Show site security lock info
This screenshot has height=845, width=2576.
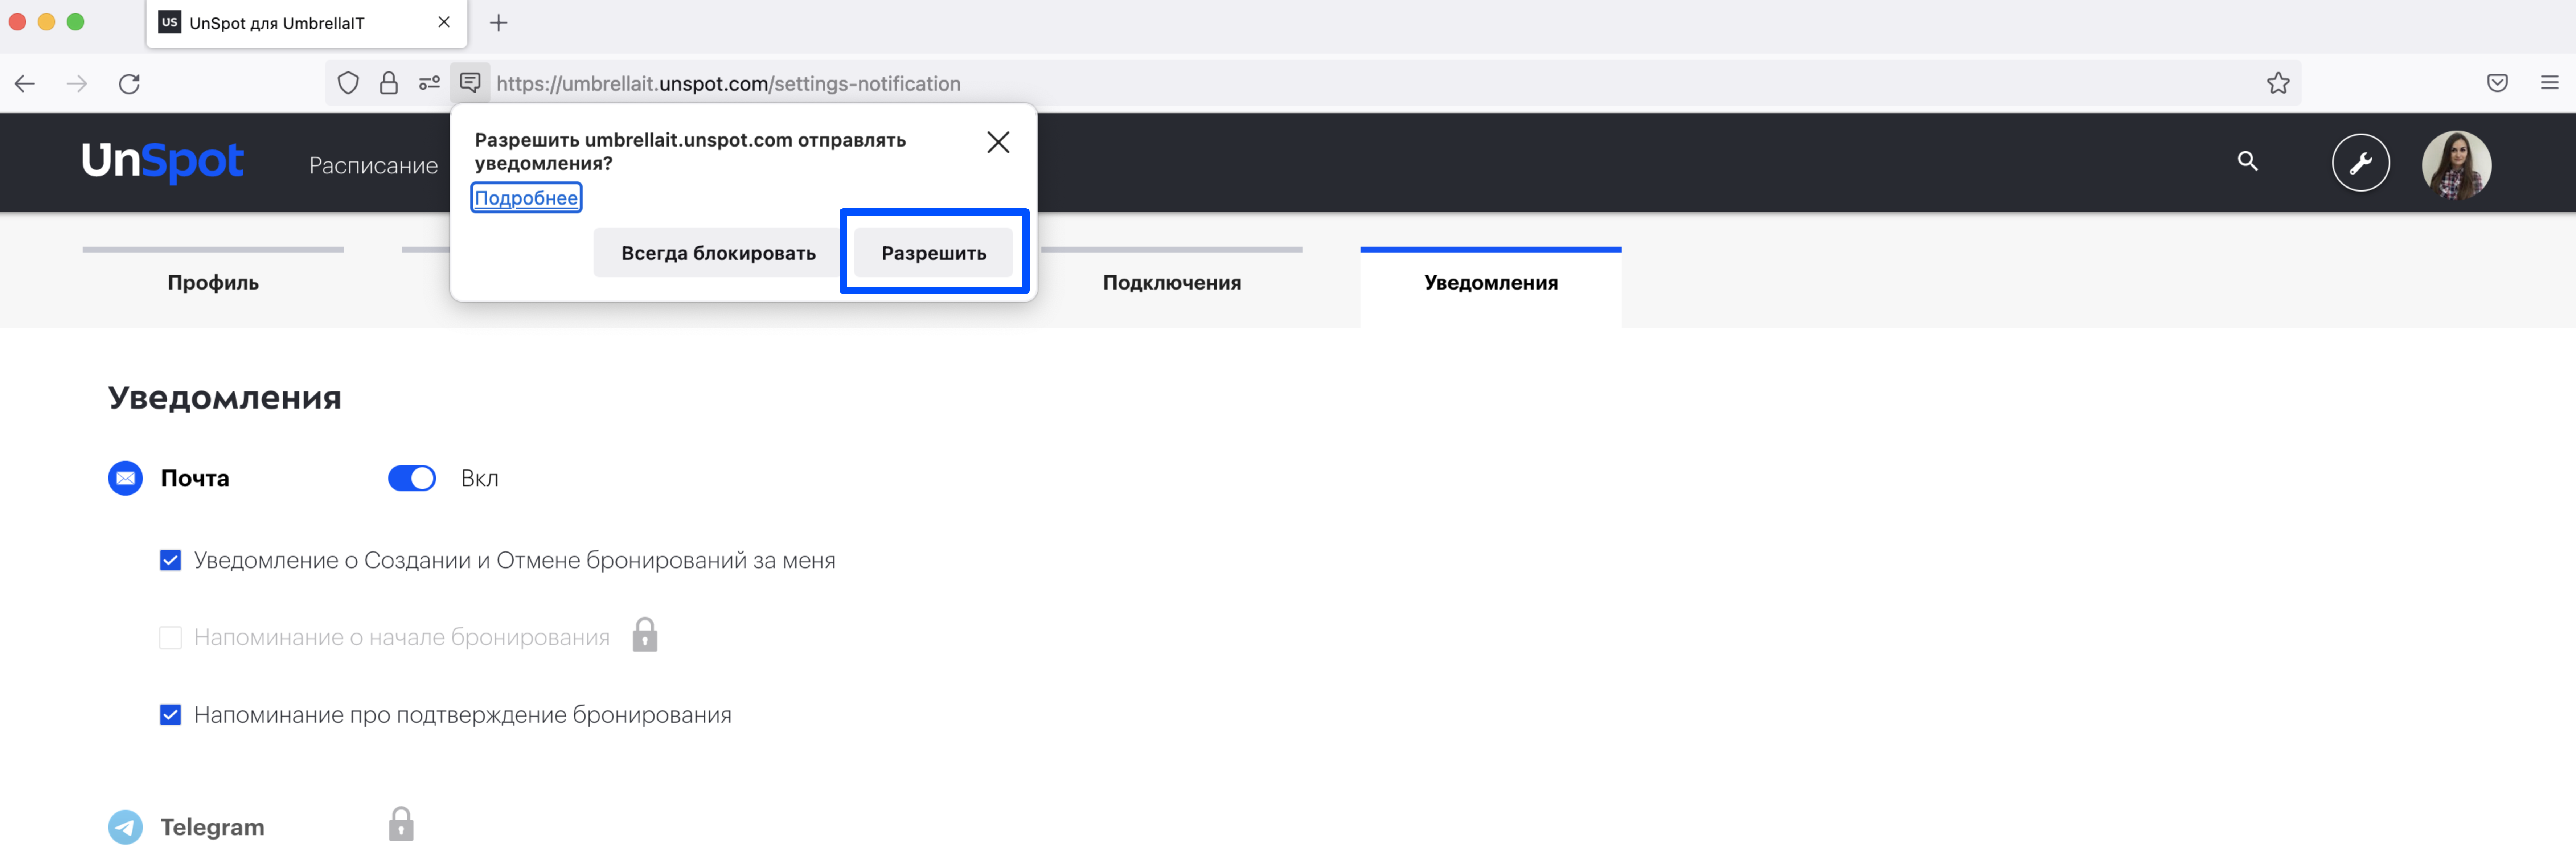pos(389,83)
